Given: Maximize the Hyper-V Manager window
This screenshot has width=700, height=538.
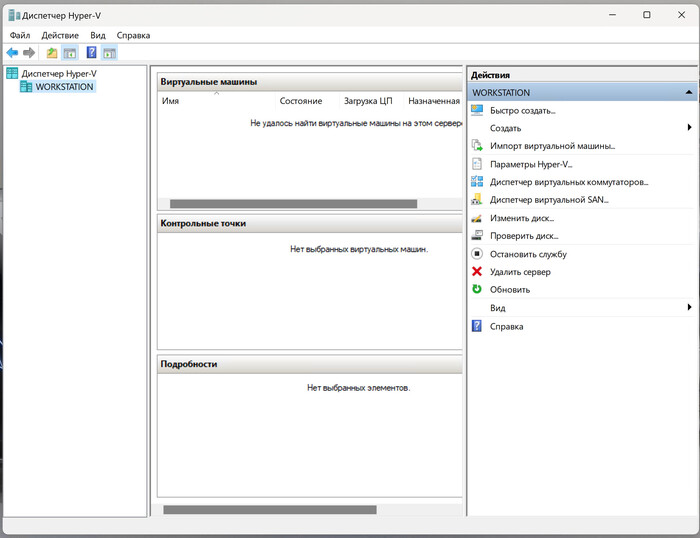Looking at the screenshot, I should coord(646,15).
